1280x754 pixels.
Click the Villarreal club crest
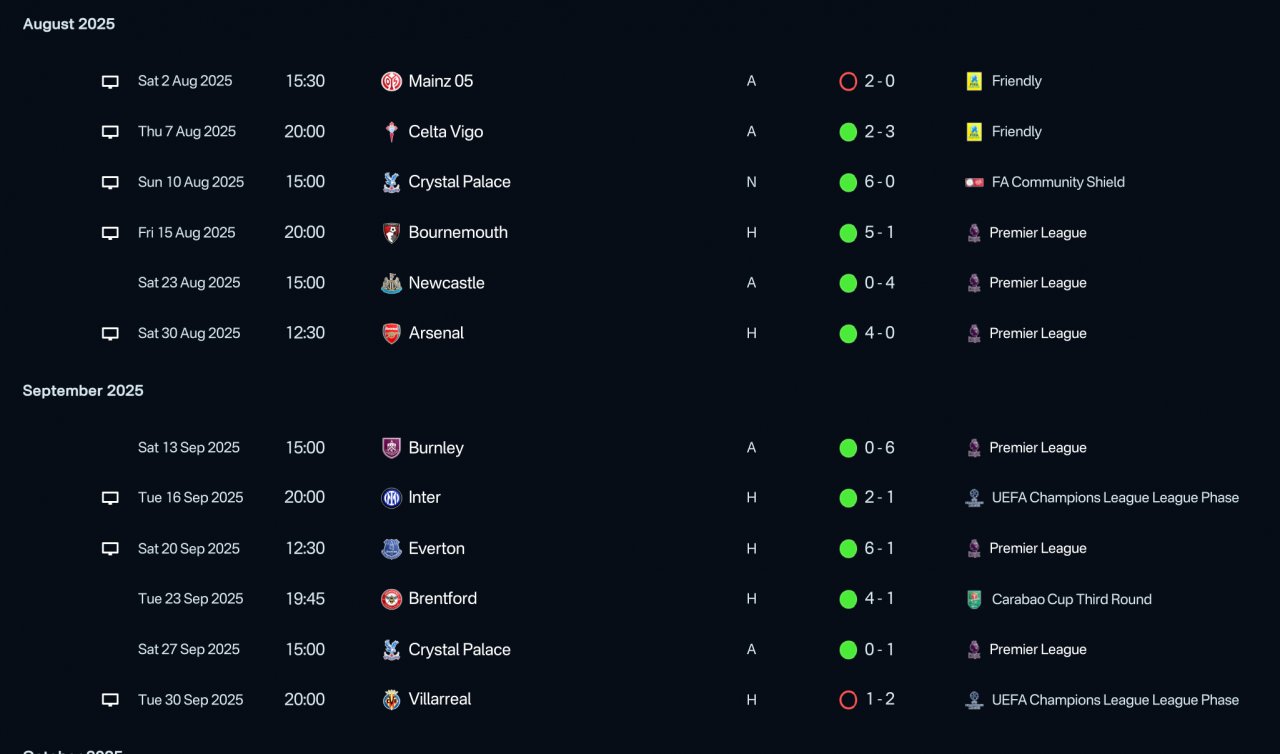(391, 700)
